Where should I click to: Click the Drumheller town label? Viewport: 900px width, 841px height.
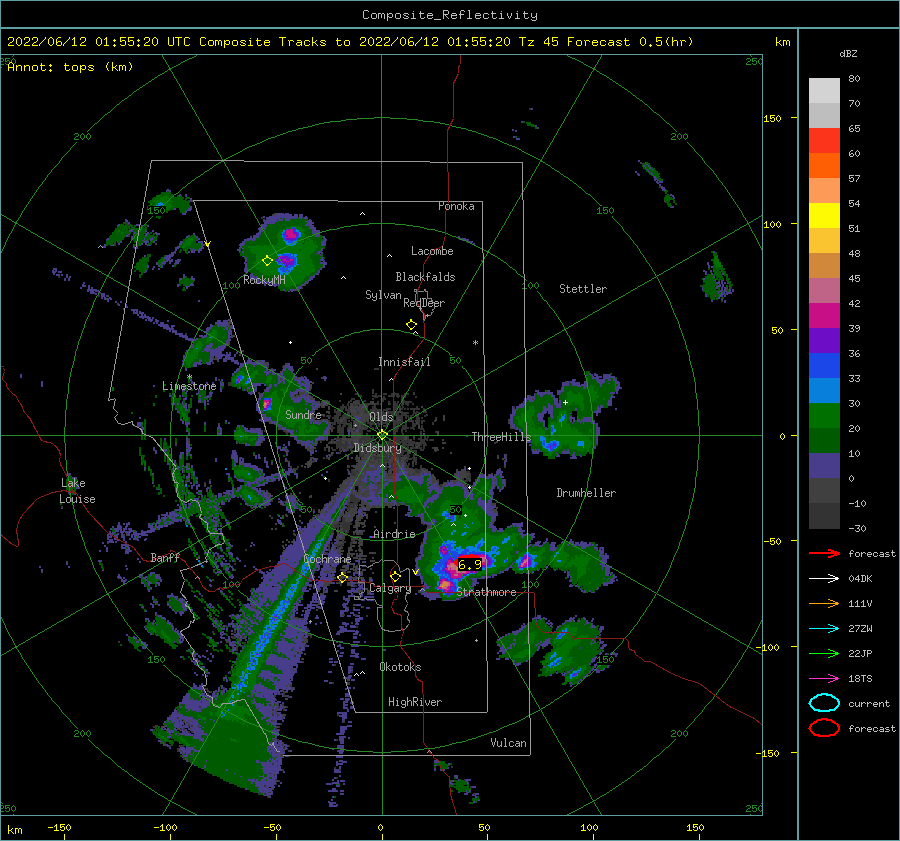click(x=586, y=493)
